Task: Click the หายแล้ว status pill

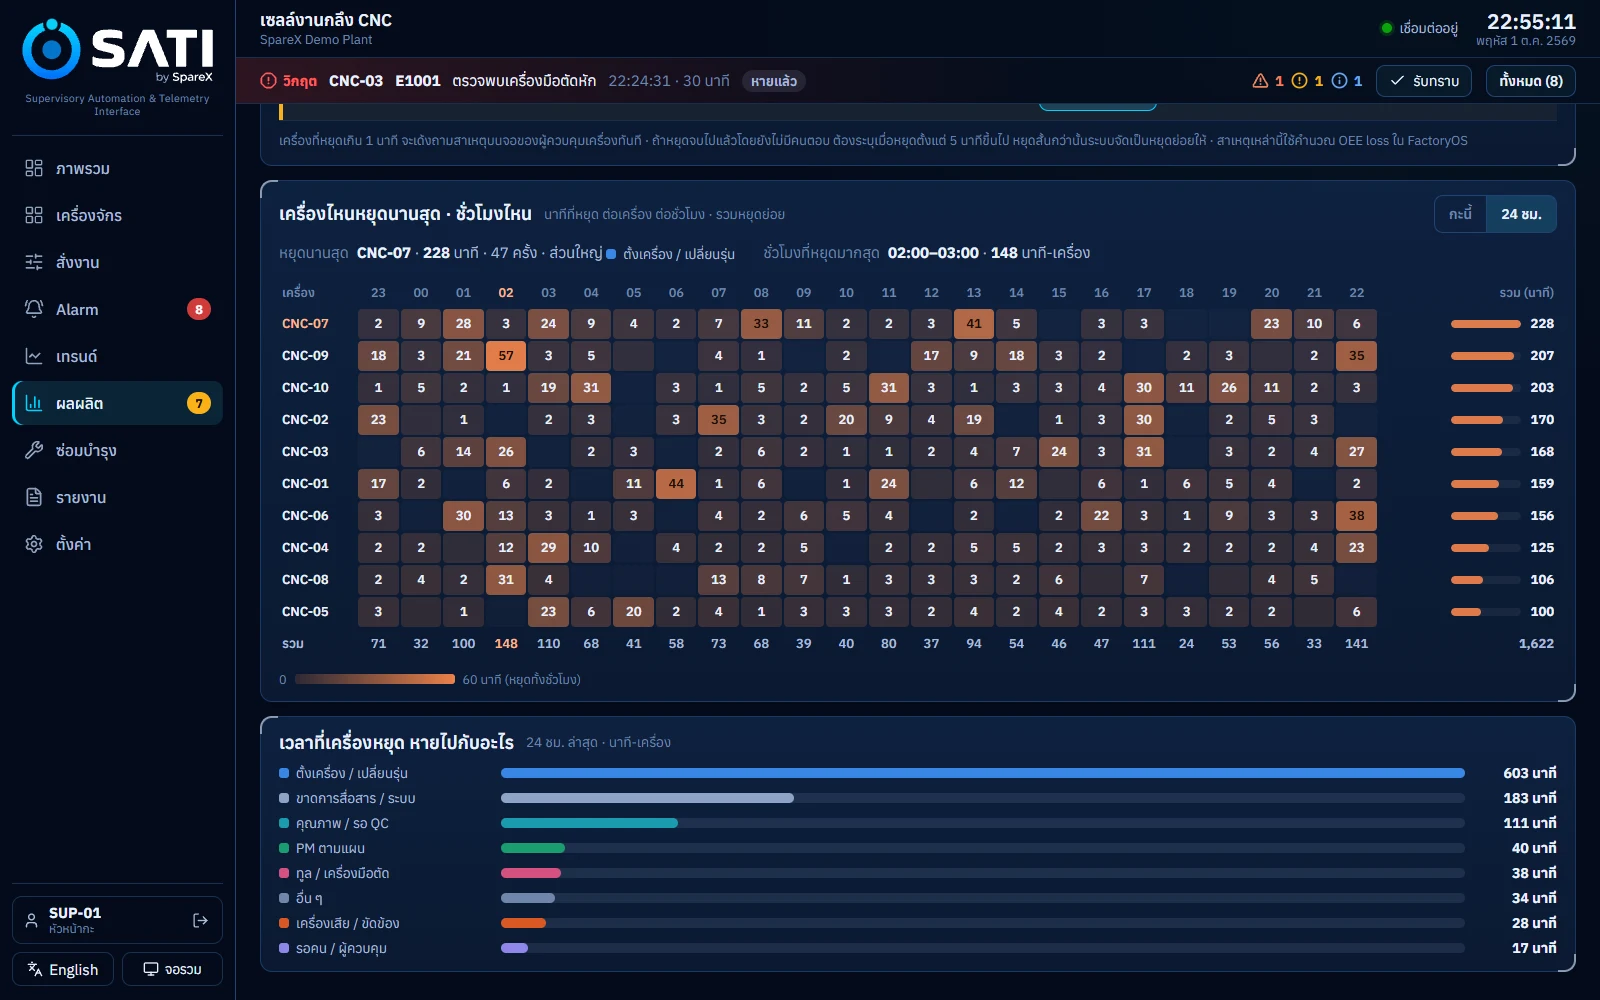Action: point(774,81)
